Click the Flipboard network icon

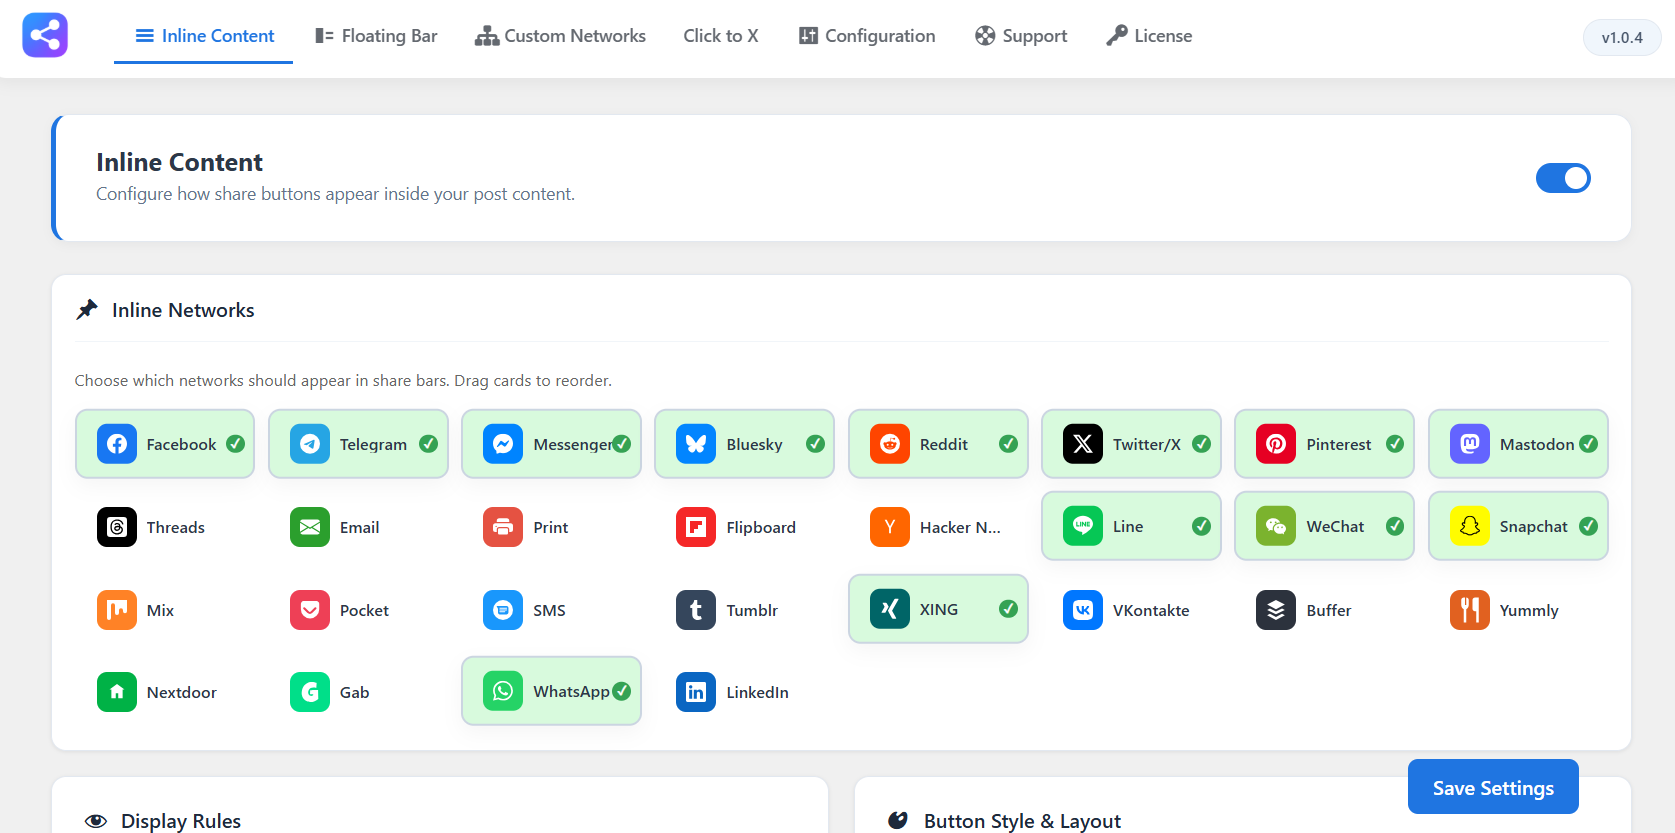[x=696, y=527]
